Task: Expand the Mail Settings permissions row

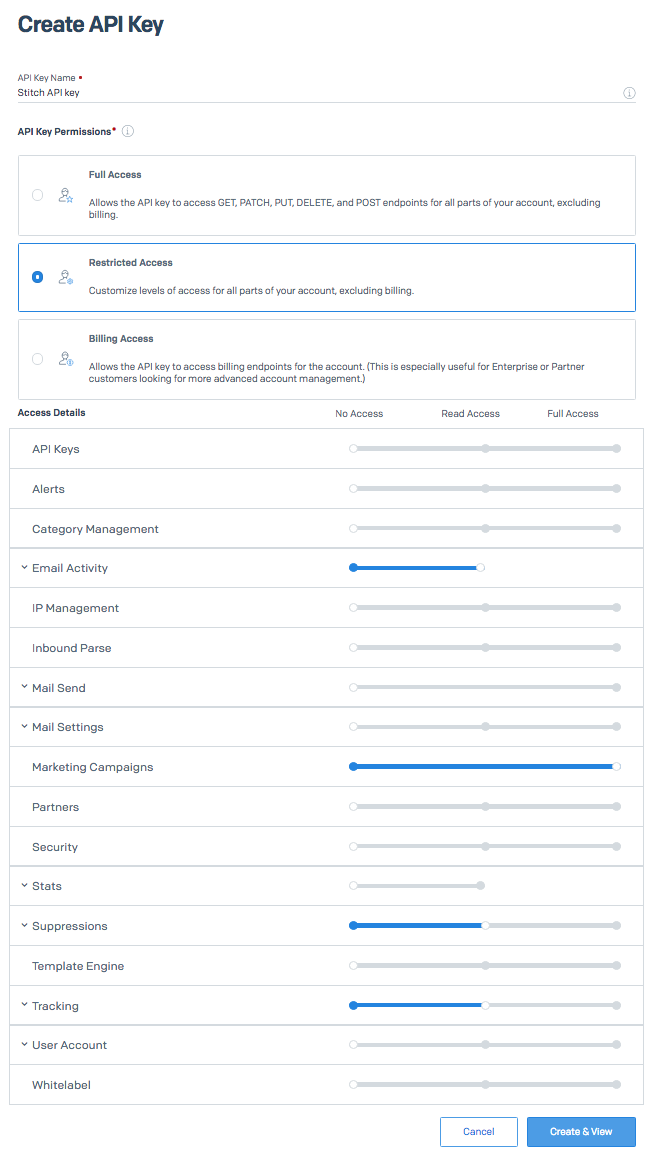Action: [x=24, y=727]
